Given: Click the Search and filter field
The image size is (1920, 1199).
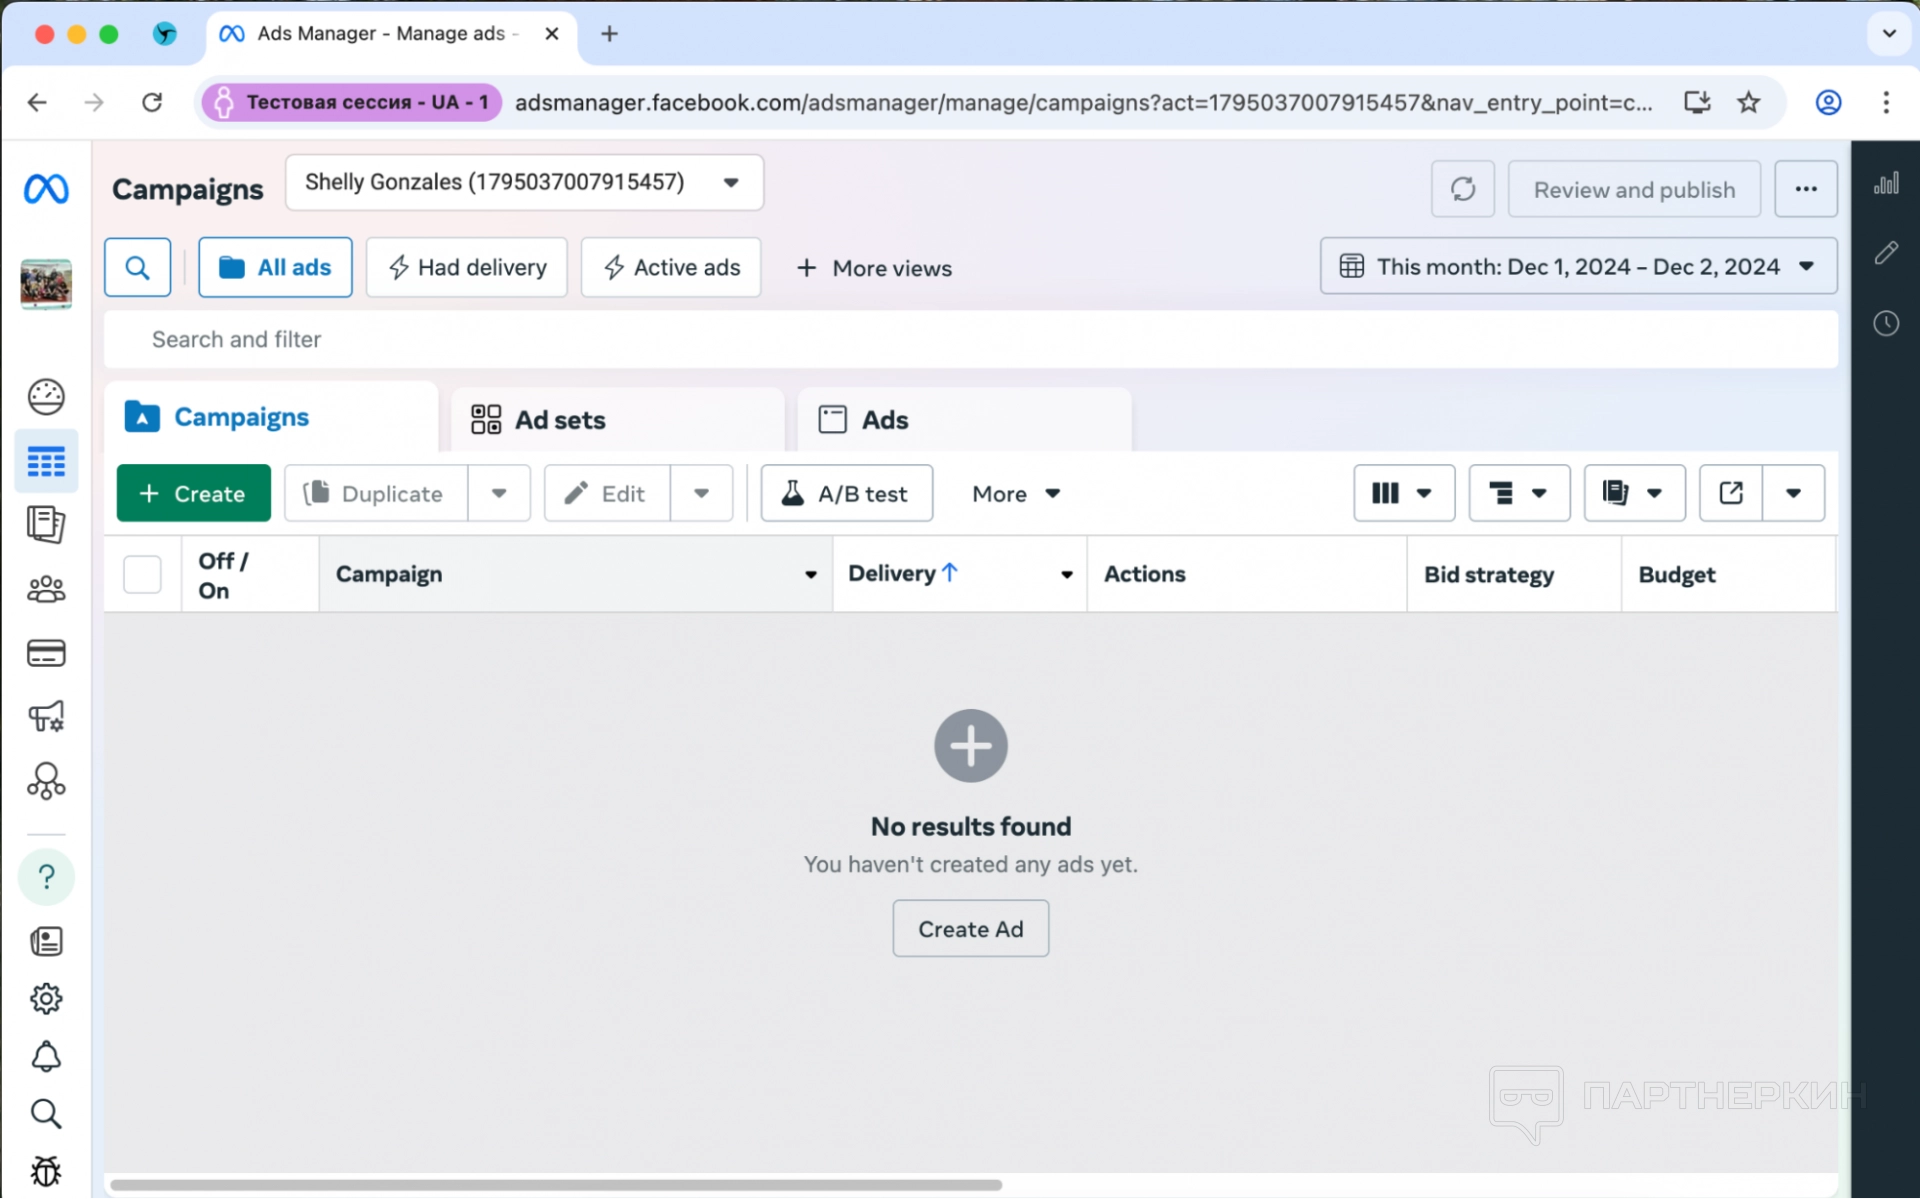Looking at the screenshot, I should coord(970,339).
